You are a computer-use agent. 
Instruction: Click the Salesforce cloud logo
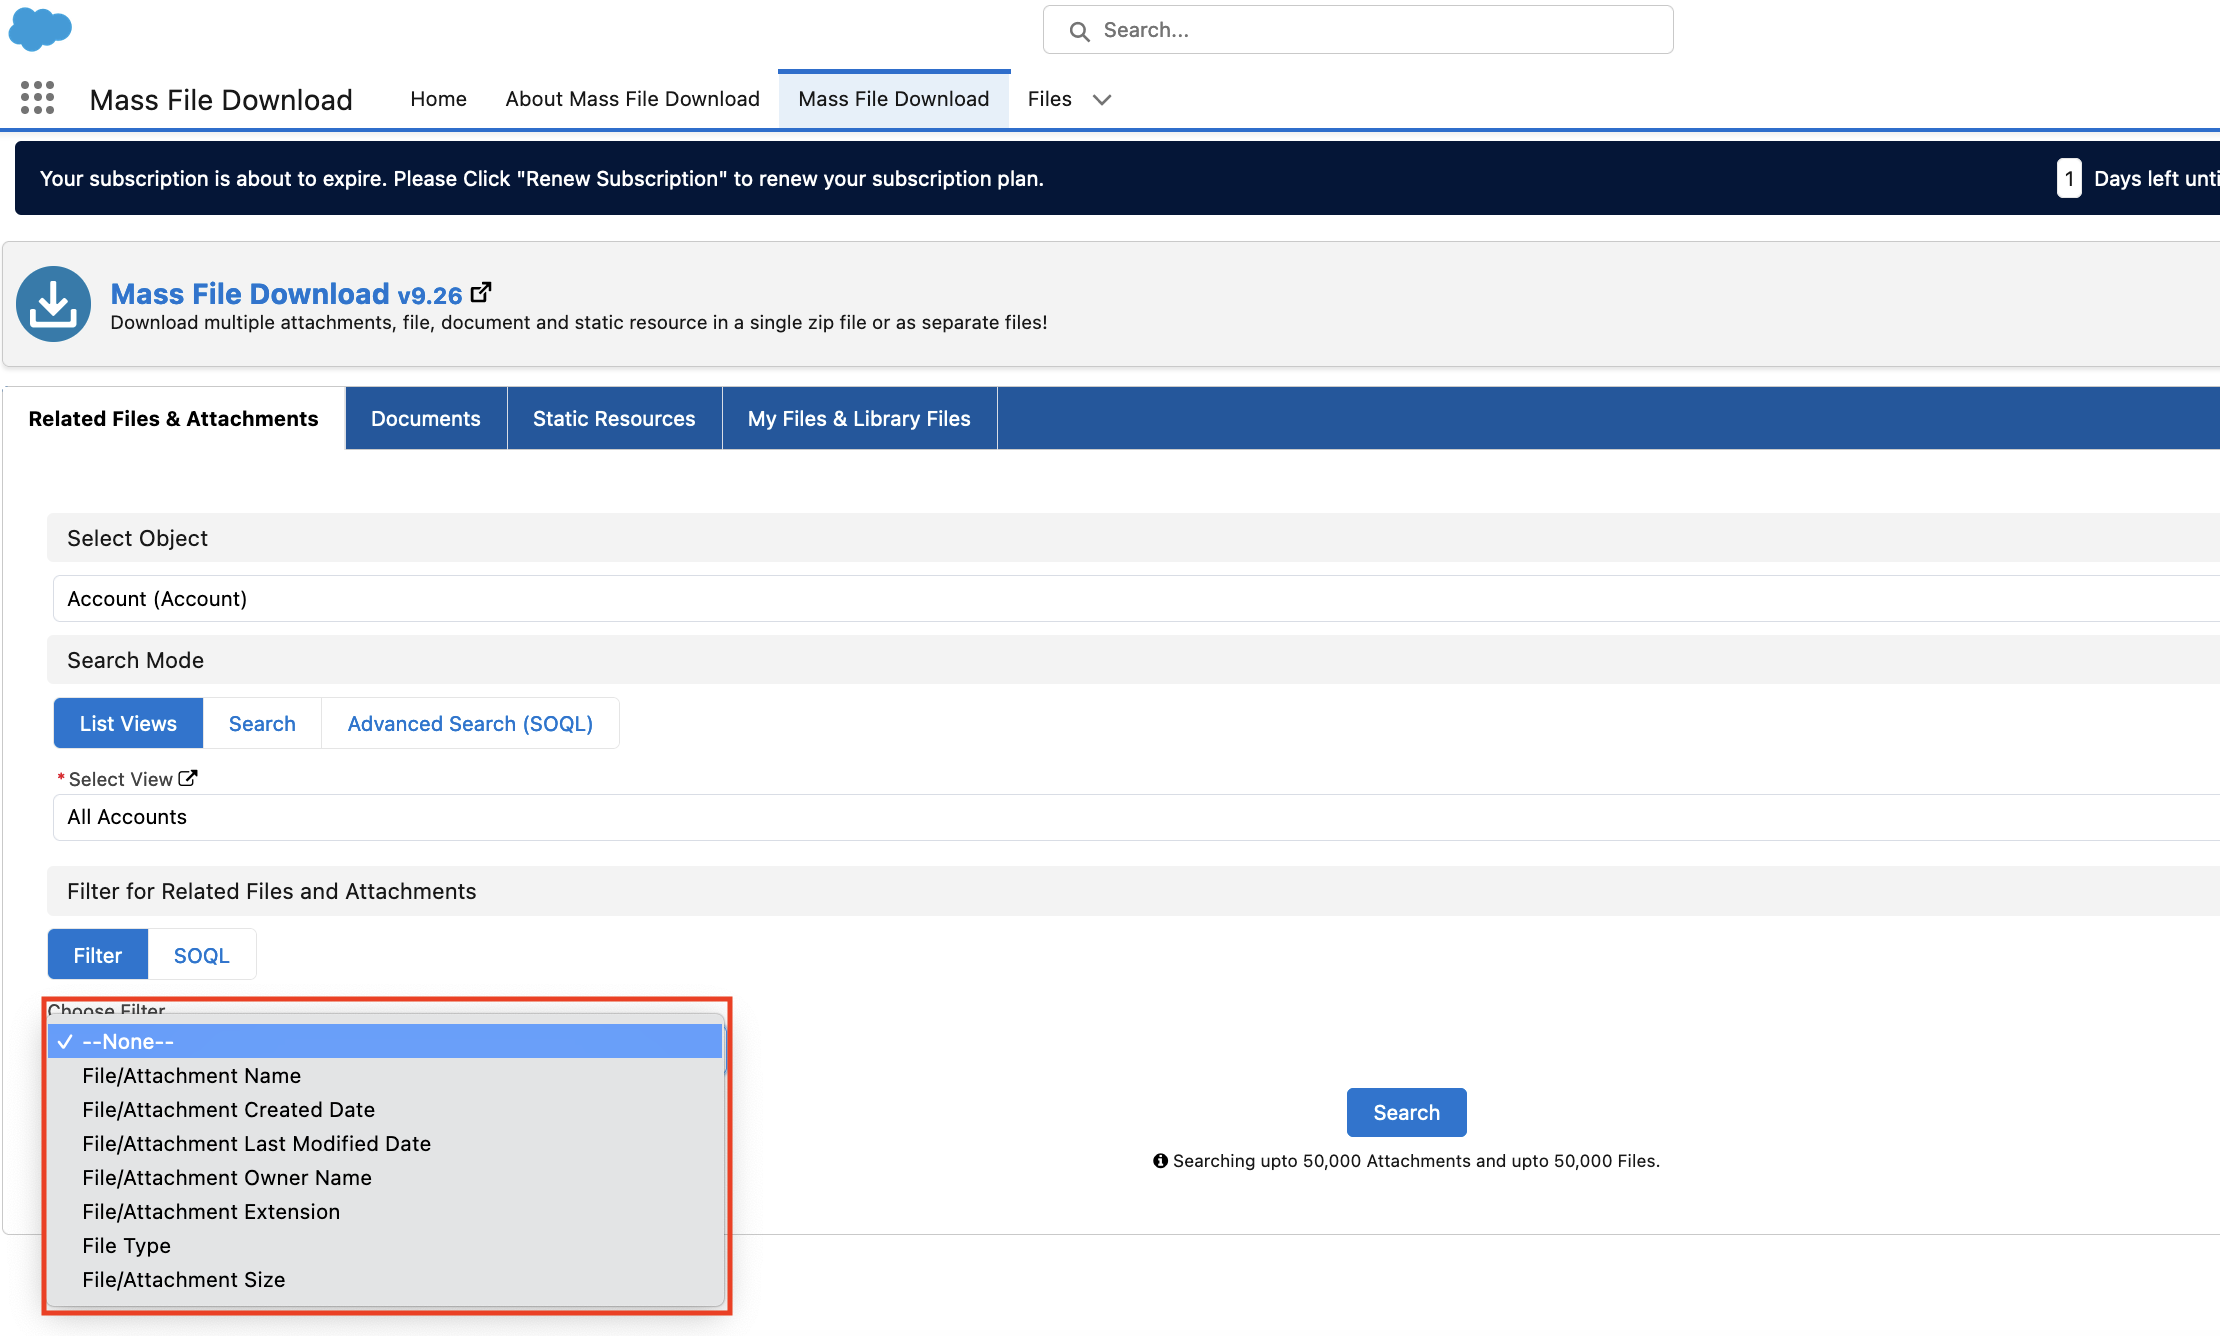(40, 29)
